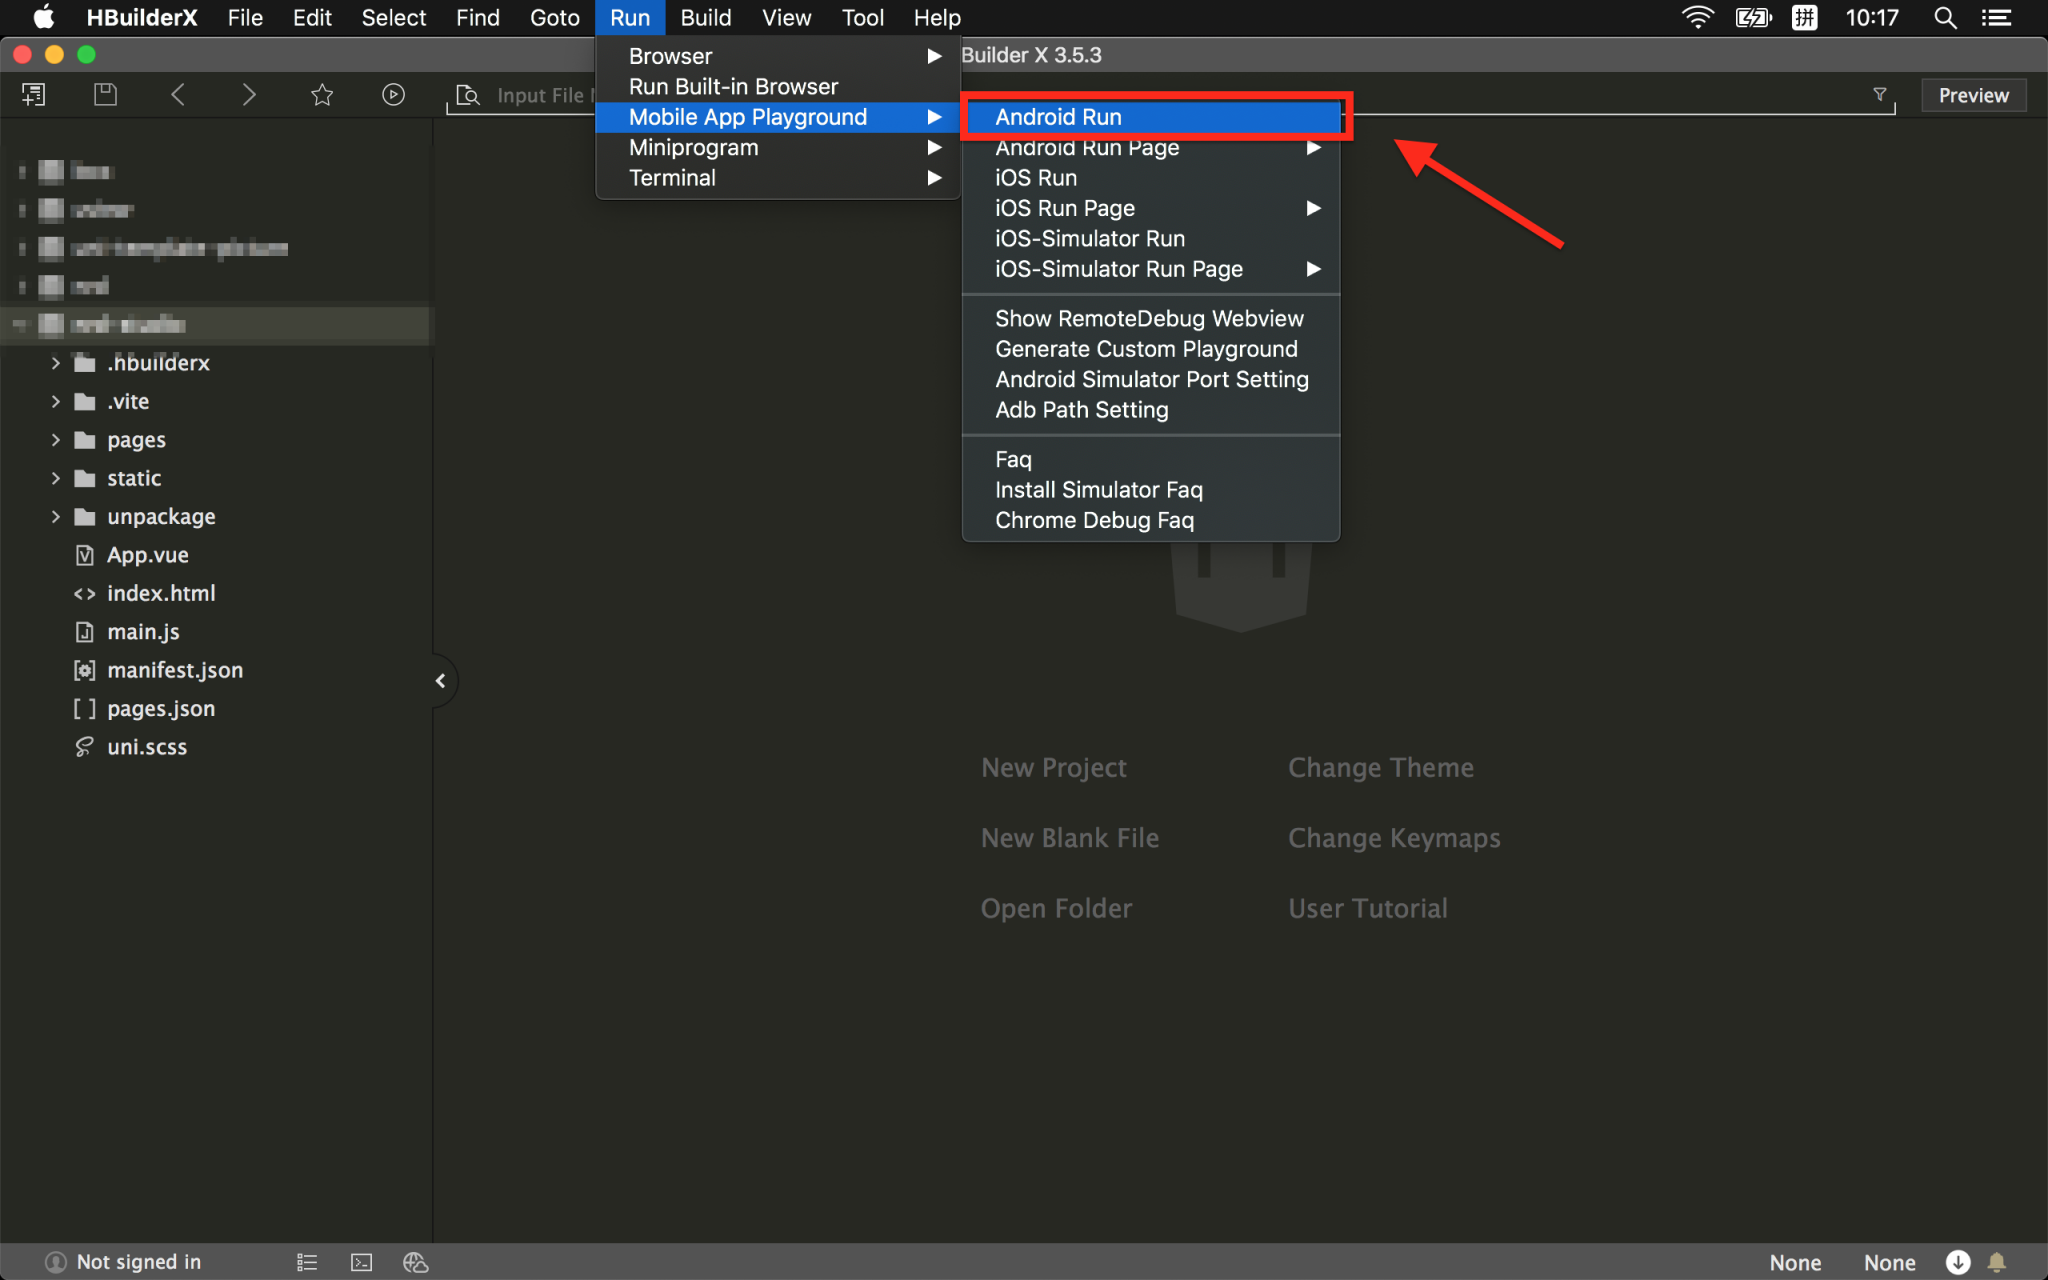Click the notification bell icon
2048x1280 pixels.
1996,1262
